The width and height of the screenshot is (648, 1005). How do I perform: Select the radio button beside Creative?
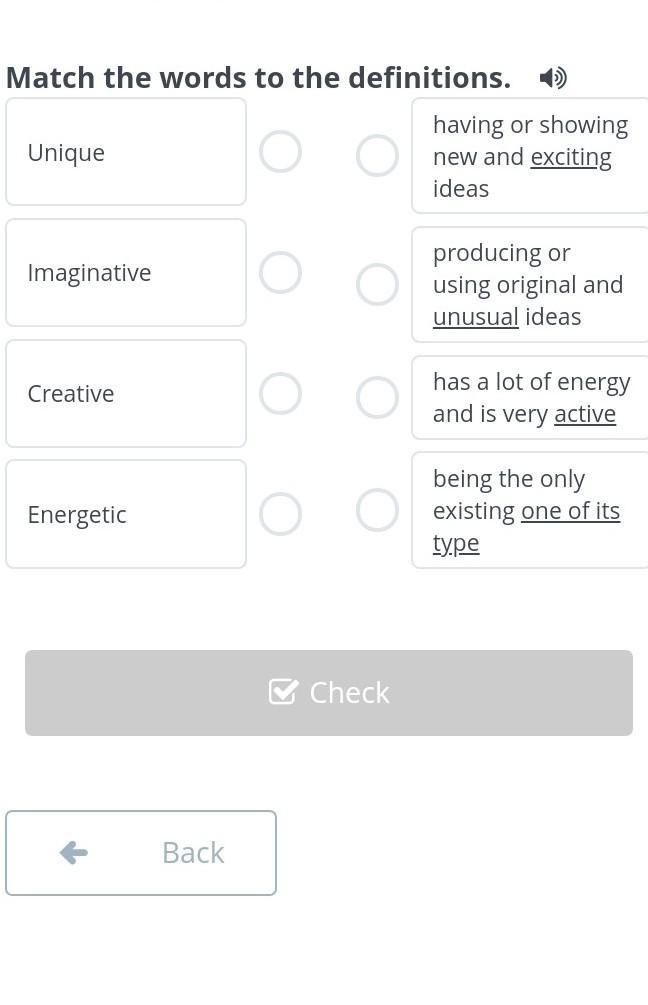point(280,394)
